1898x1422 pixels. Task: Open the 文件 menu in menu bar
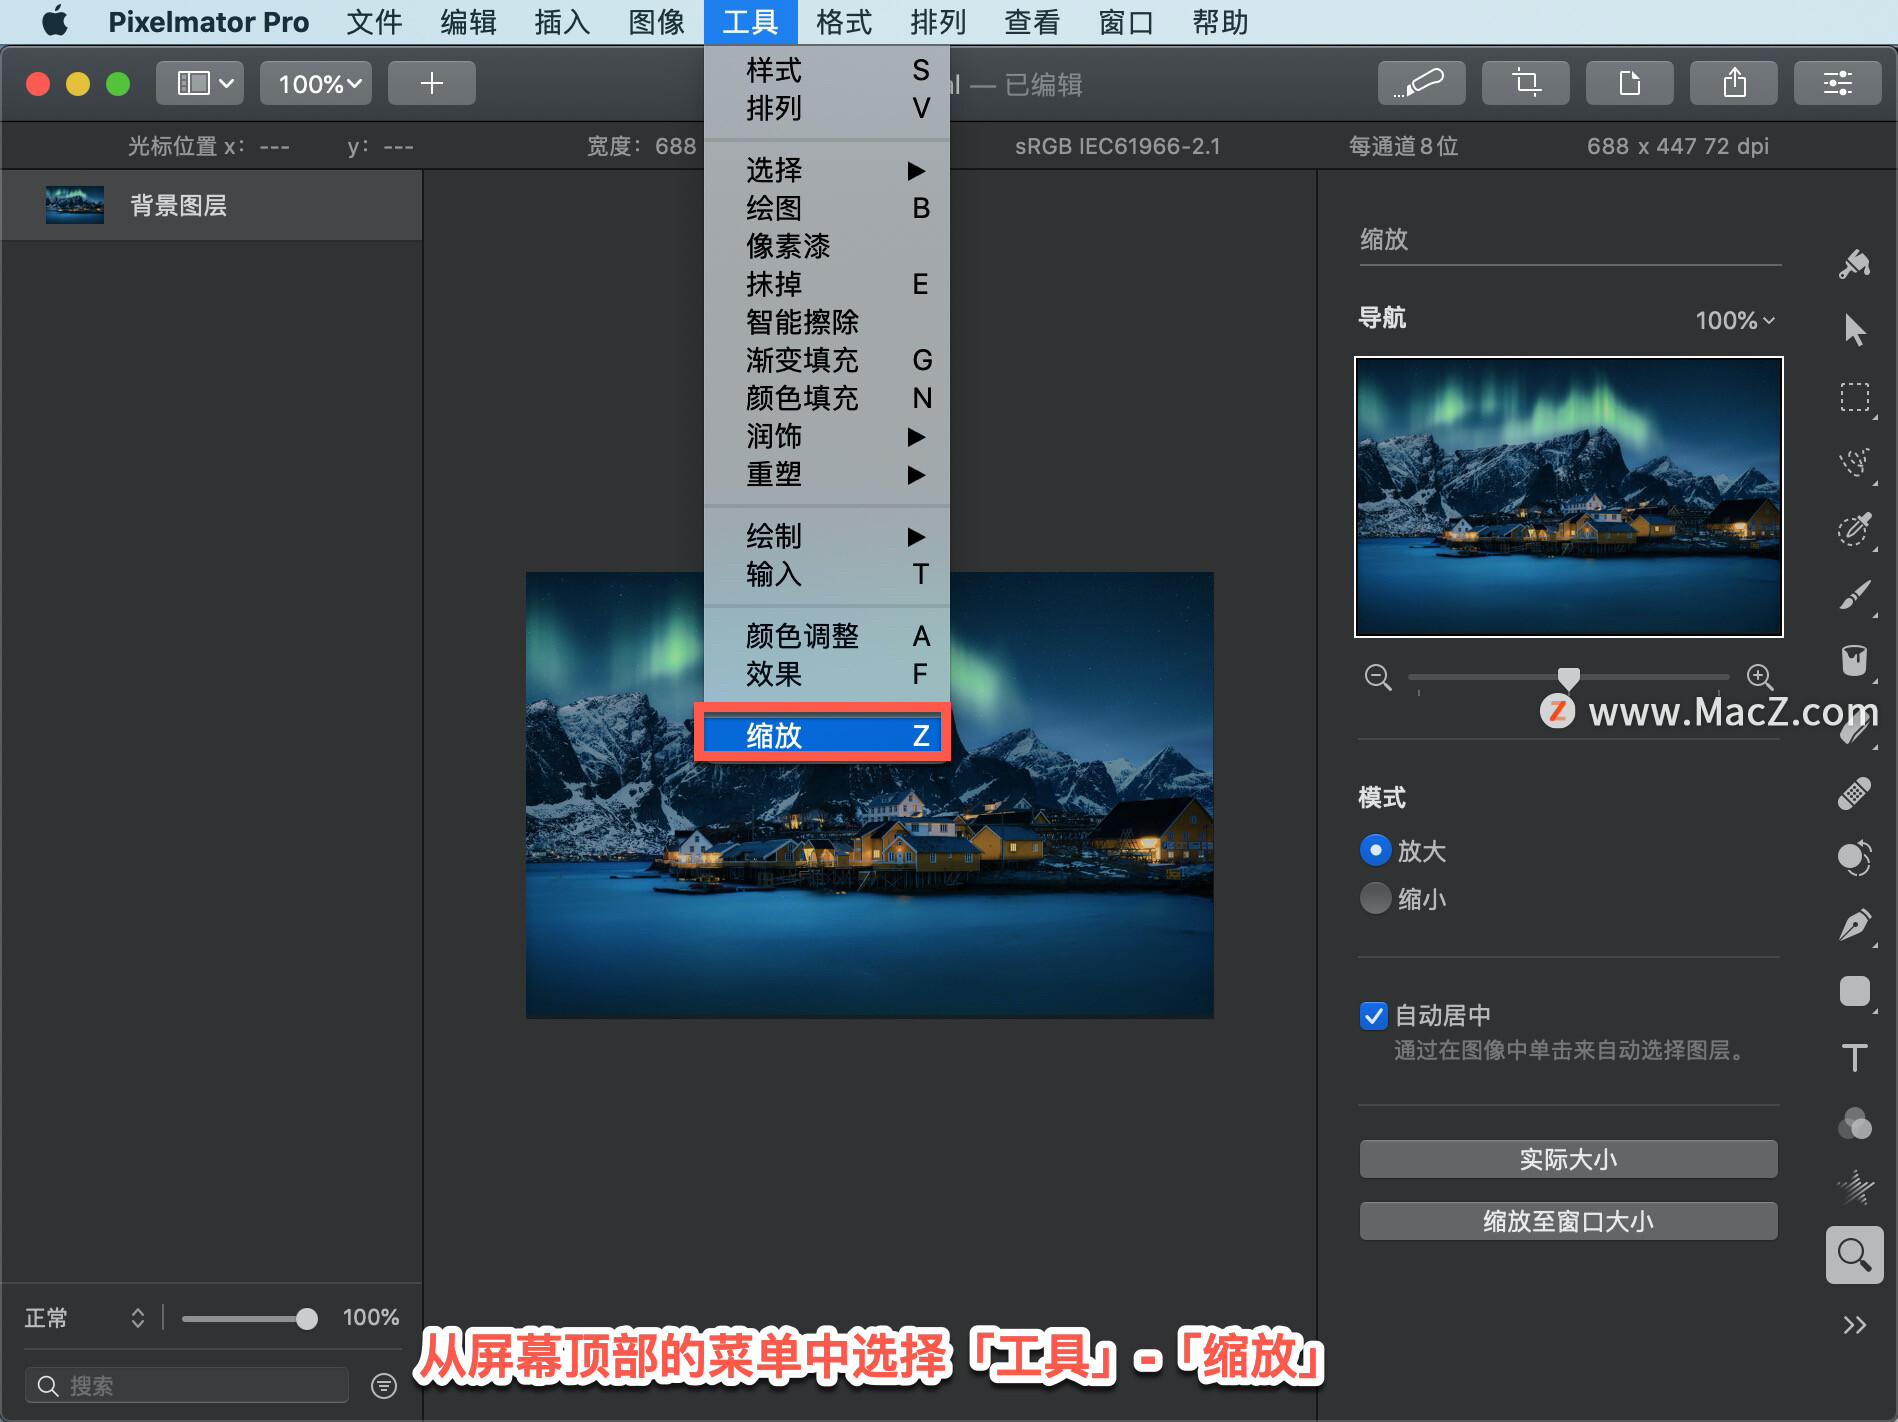(x=374, y=22)
